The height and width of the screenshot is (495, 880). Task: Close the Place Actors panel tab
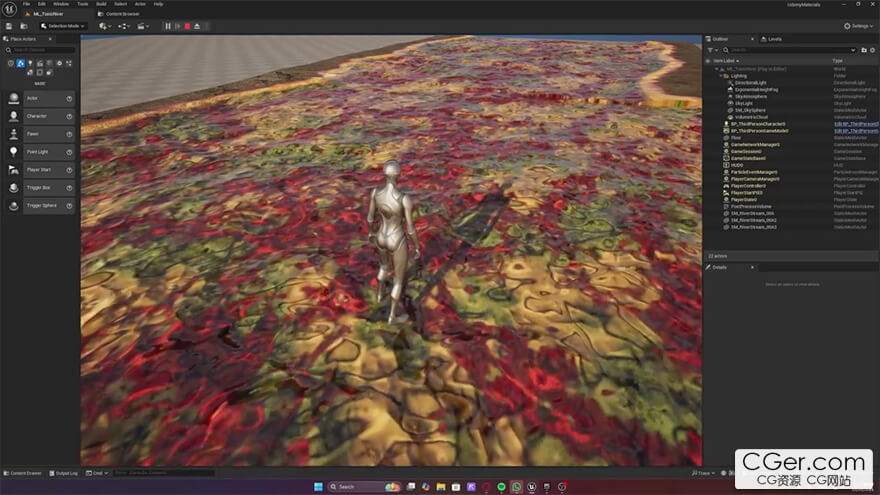tap(50, 39)
